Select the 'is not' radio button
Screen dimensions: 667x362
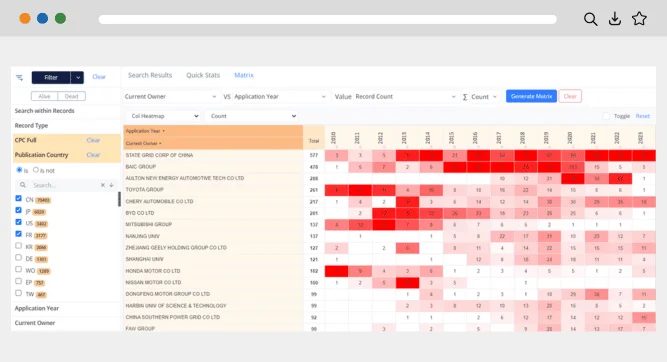pos(36,170)
